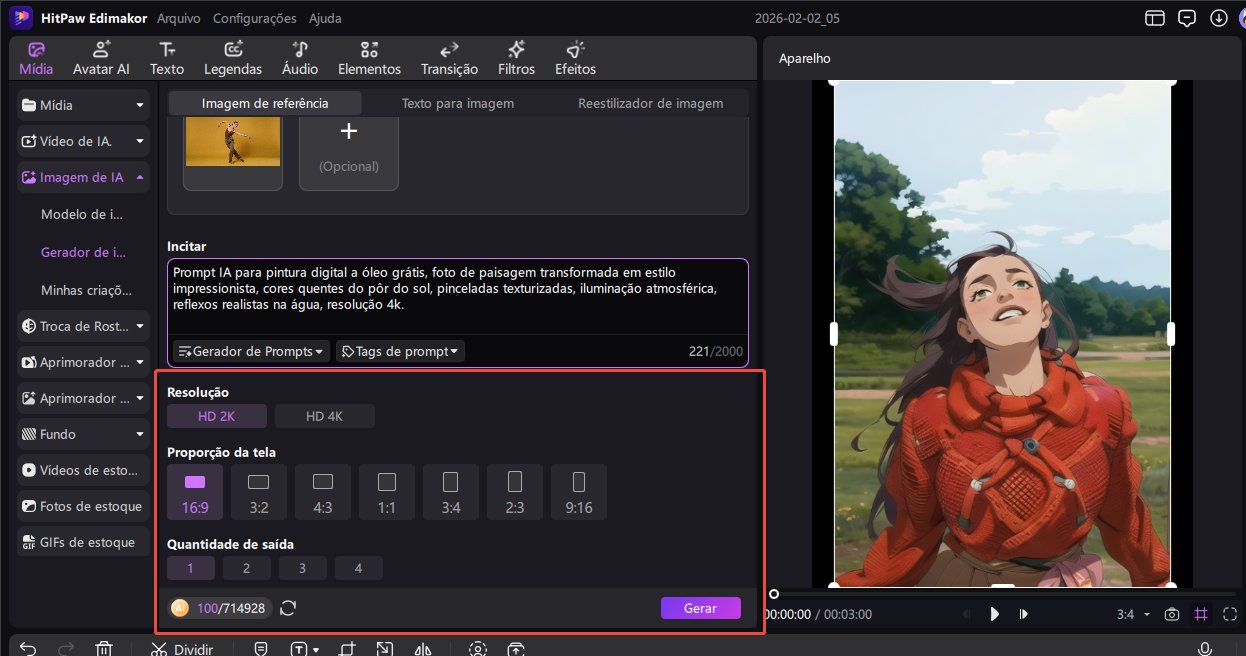Viewport: 1246px width, 656px height.
Task: Choose the 9:16 aspect ratio
Action: click(578, 492)
